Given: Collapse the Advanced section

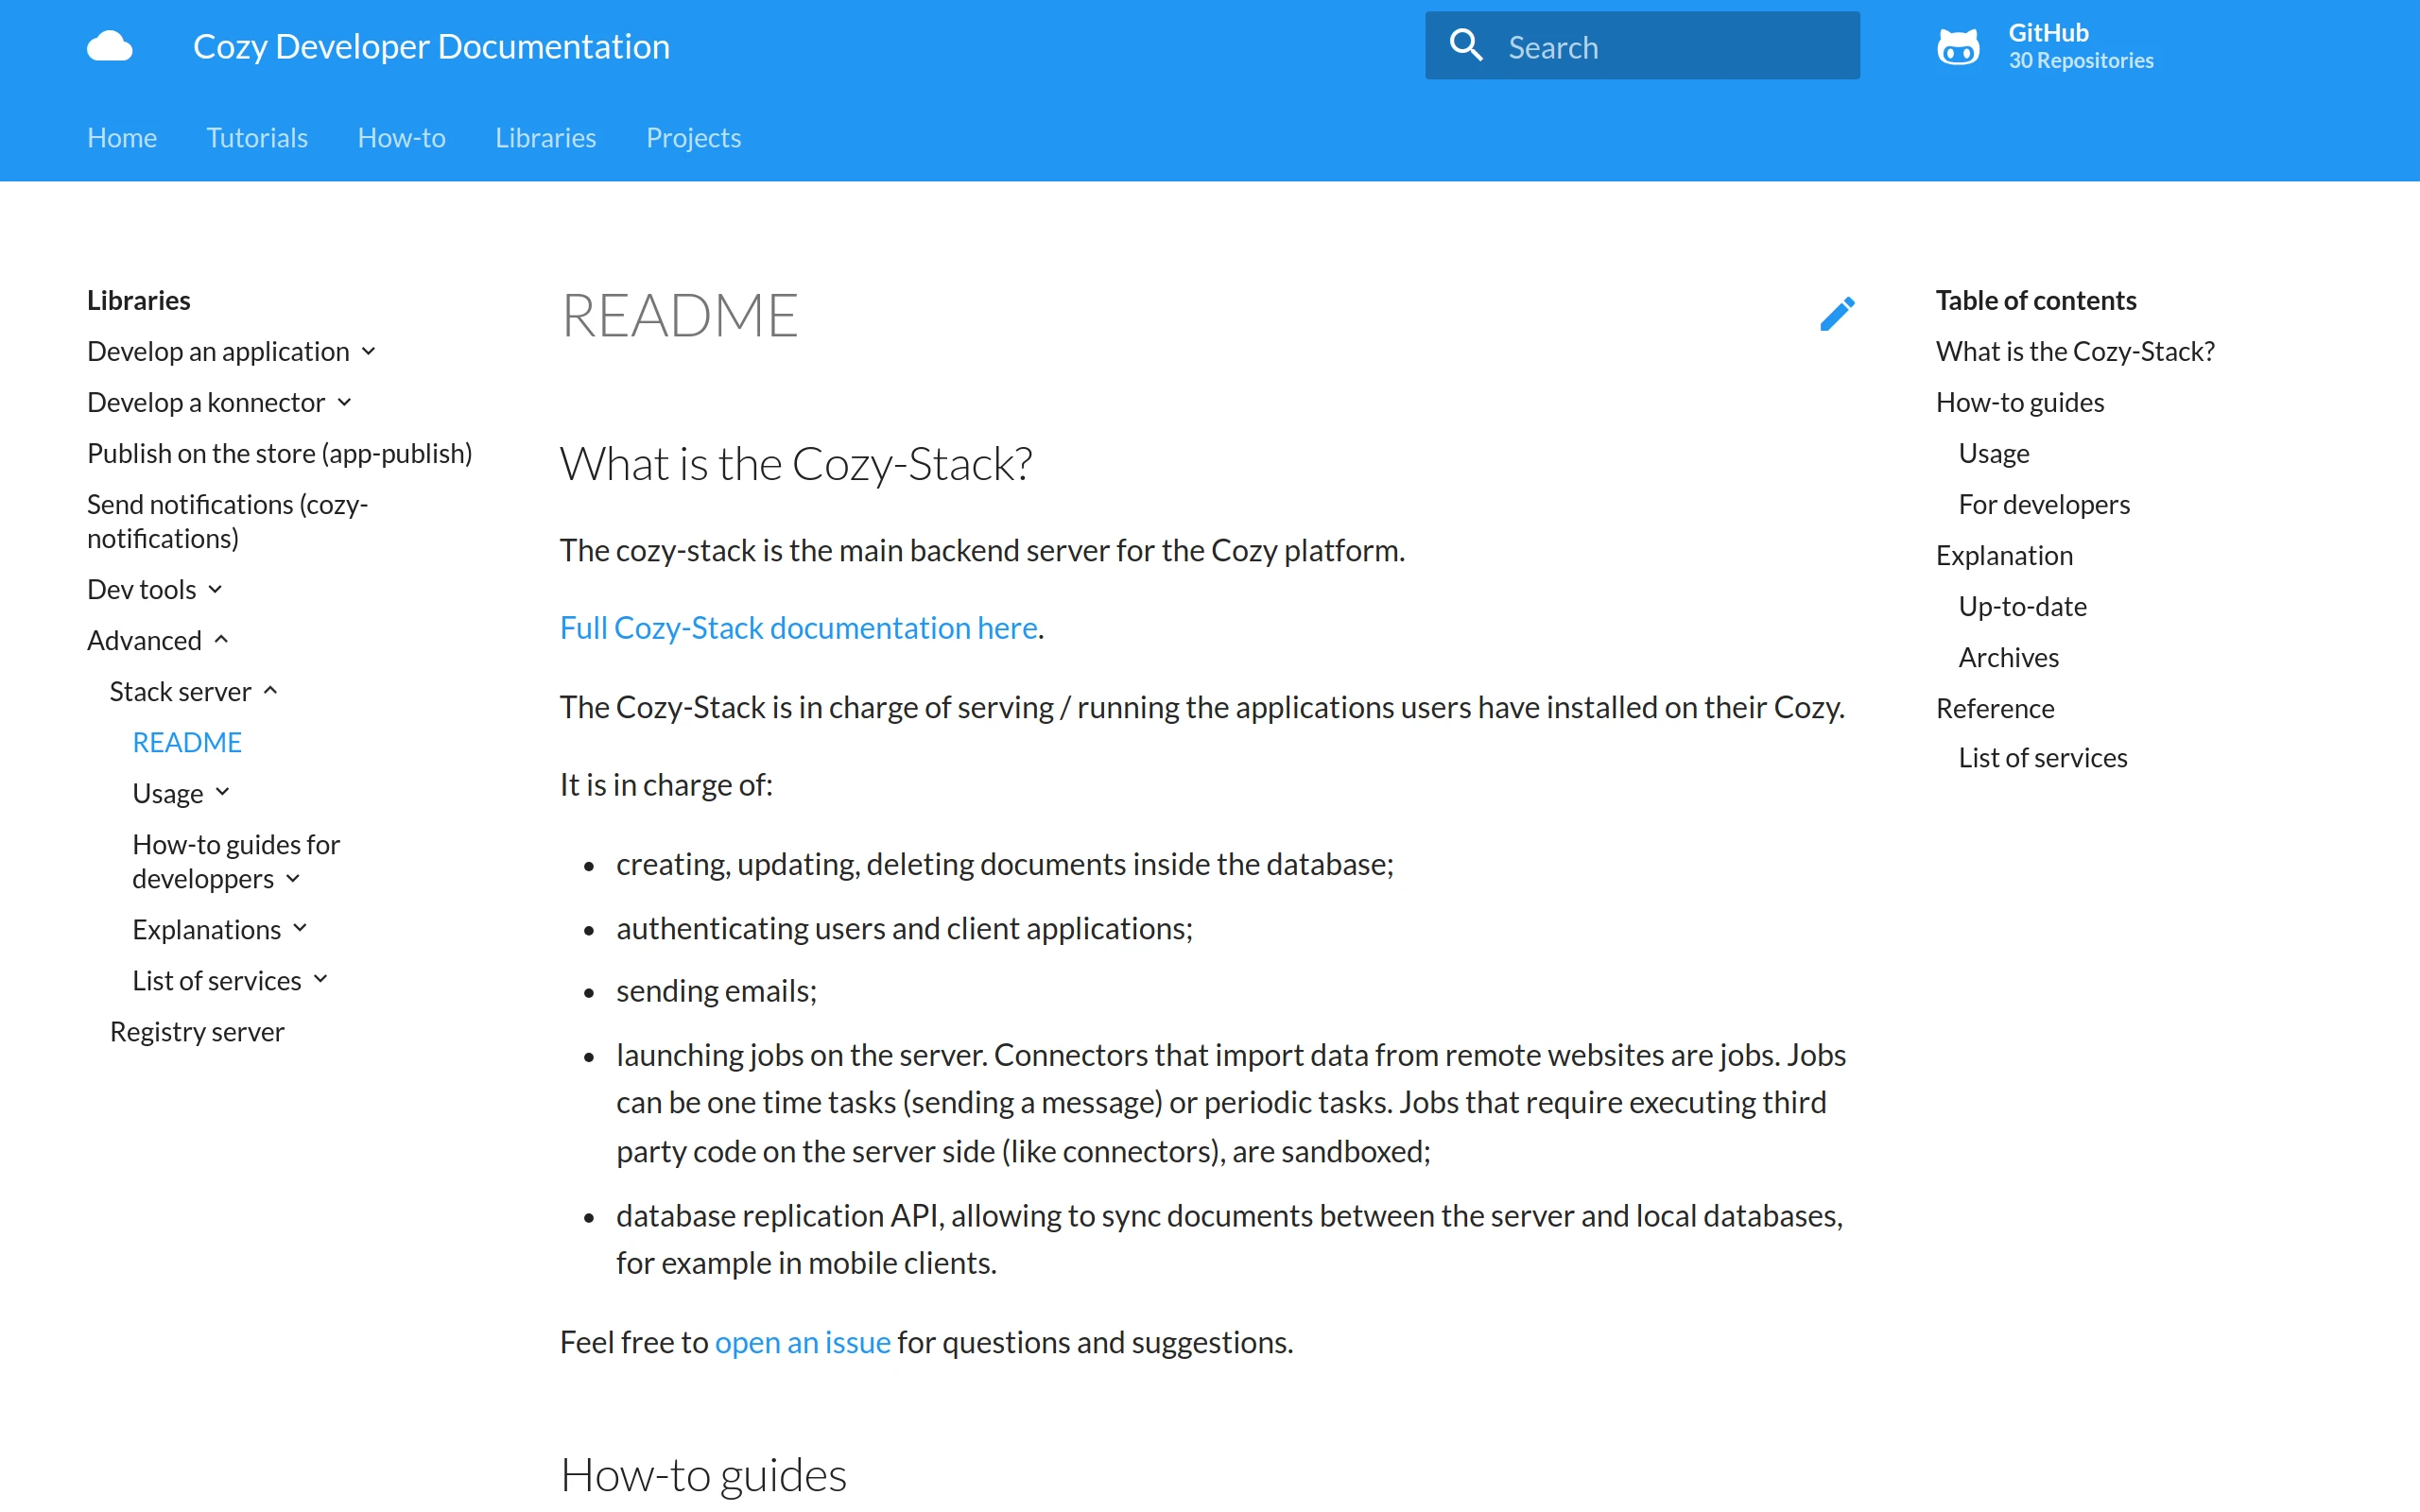Looking at the screenshot, I should pos(221,640).
